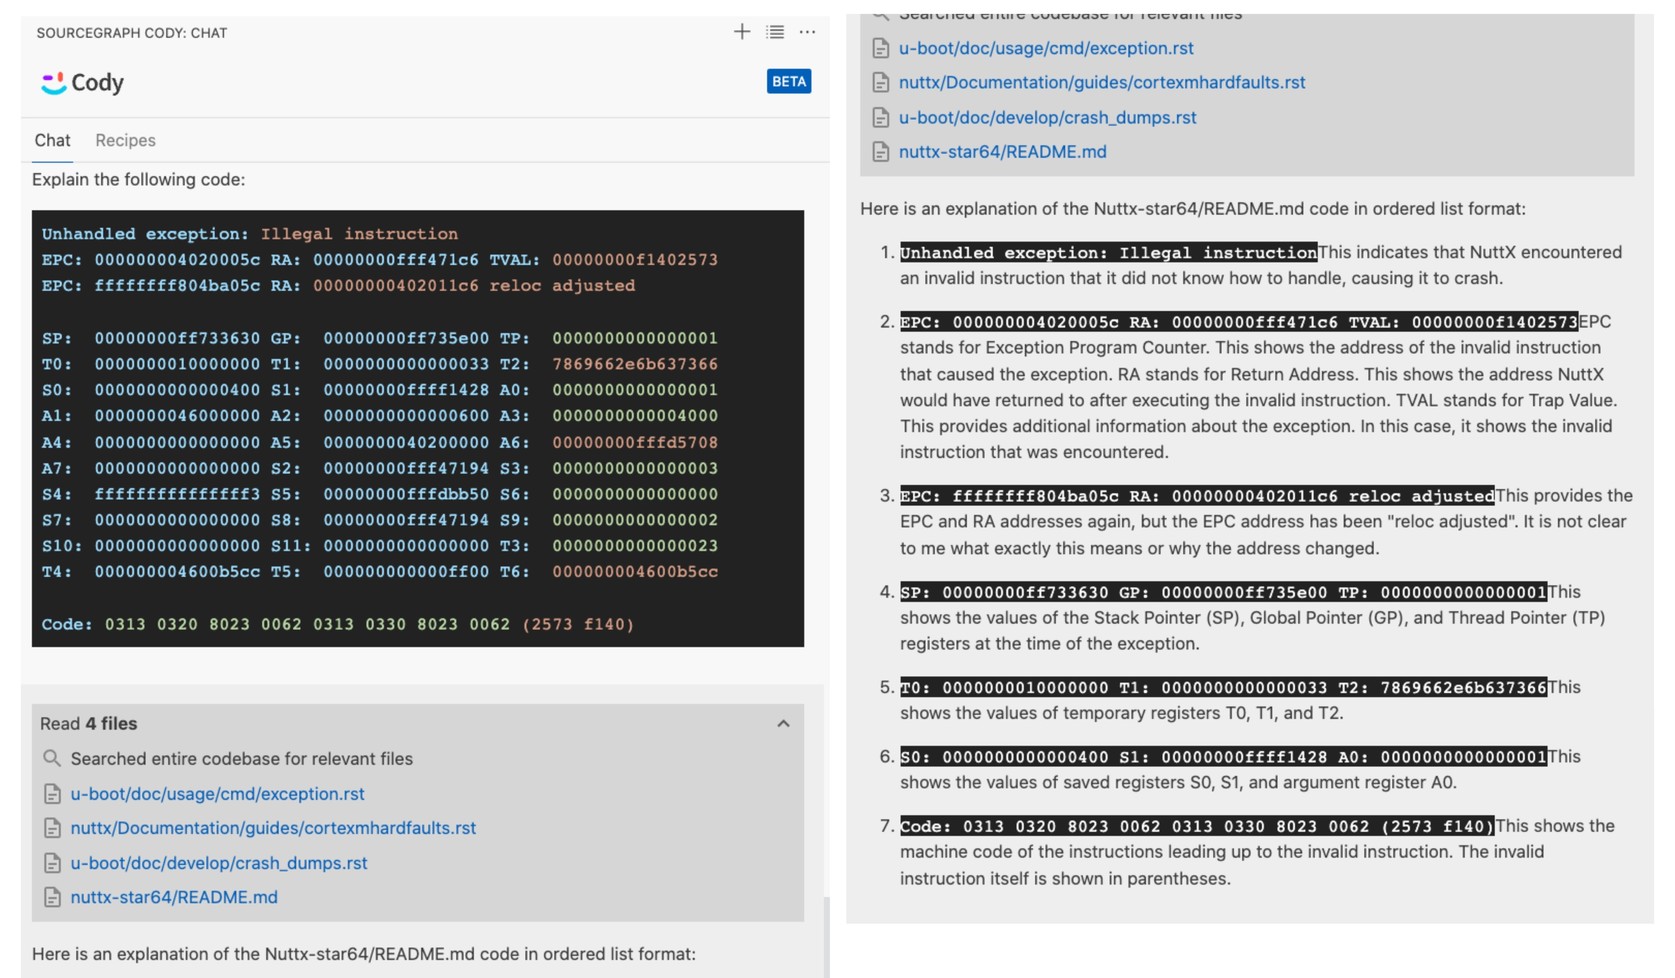Image resolution: width=1675 pixels, height=978 pixels.
Task: Click file icon beside right crash_dumps.rst link
Action: coord(880,118)
